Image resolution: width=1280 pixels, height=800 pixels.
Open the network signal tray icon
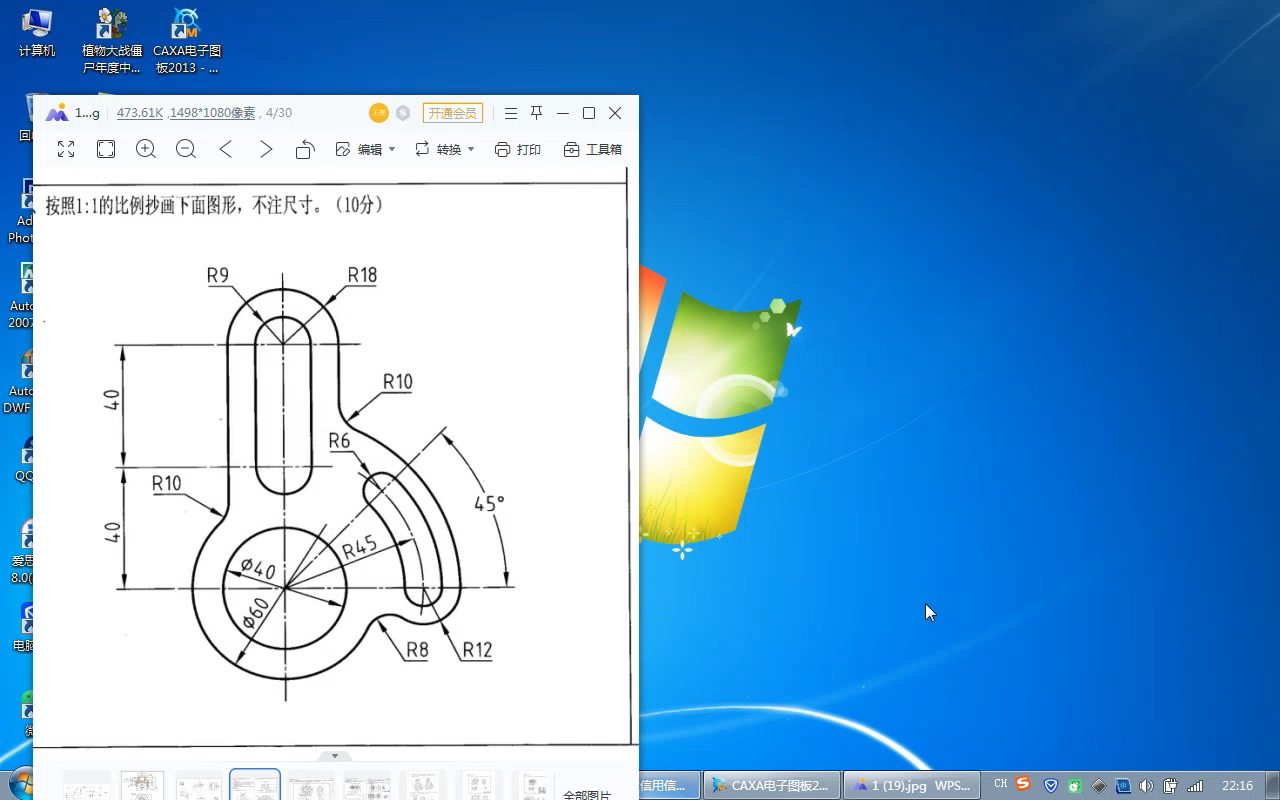point(1195,786)
